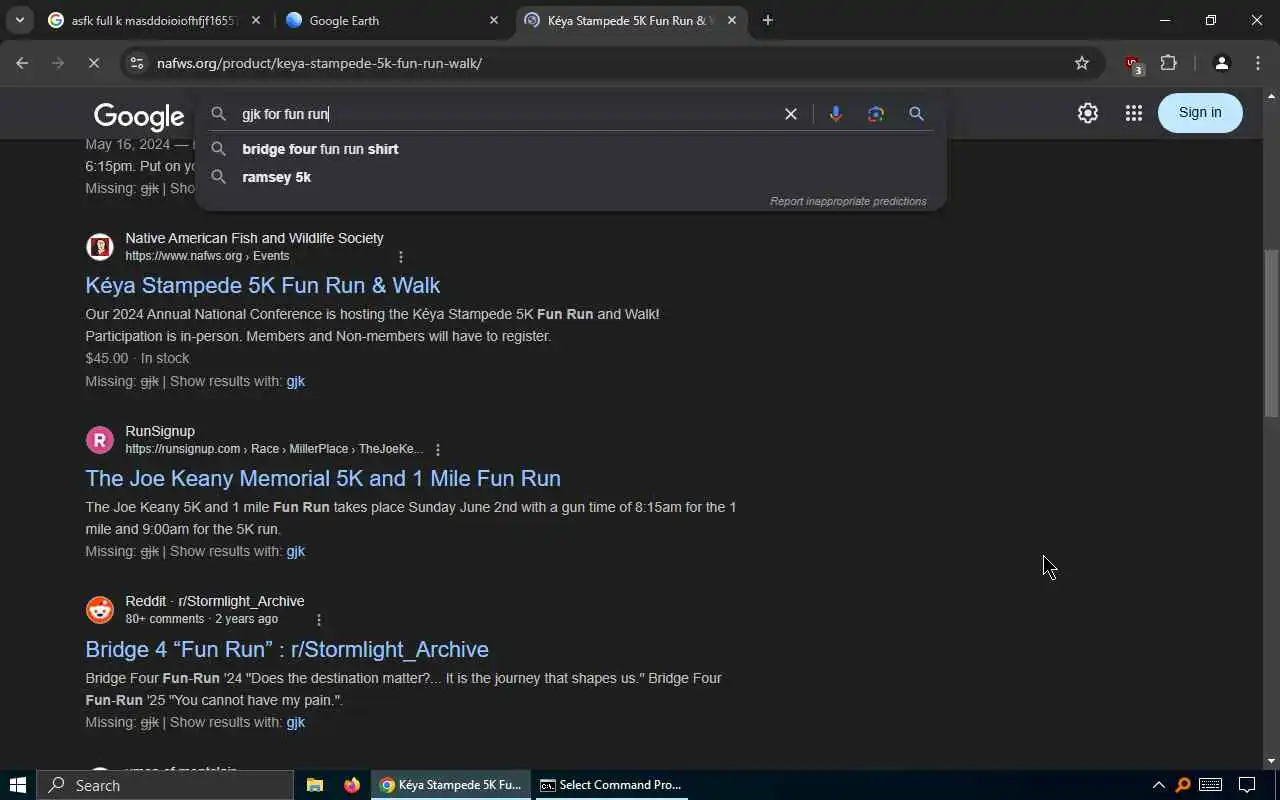Image resolution: width=1280 pixels, height=800 pixels.
Task: Open Kéya Stampede 5K Fun Run & Walk result
Action: [x=263, y=285]
